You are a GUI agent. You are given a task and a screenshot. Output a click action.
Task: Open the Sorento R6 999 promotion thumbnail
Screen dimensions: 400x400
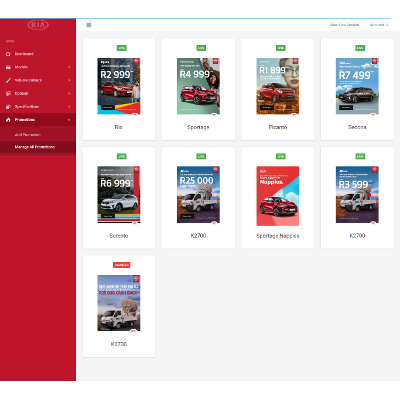click(x=119, y=195)
